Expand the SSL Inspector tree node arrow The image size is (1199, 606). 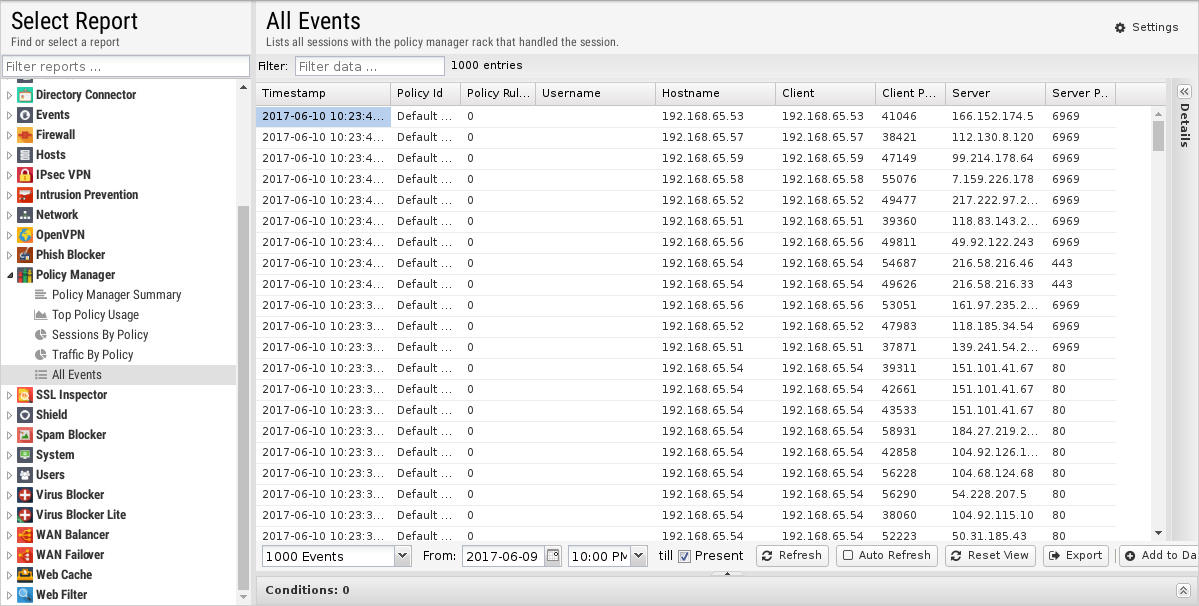[x=10, y=394]
